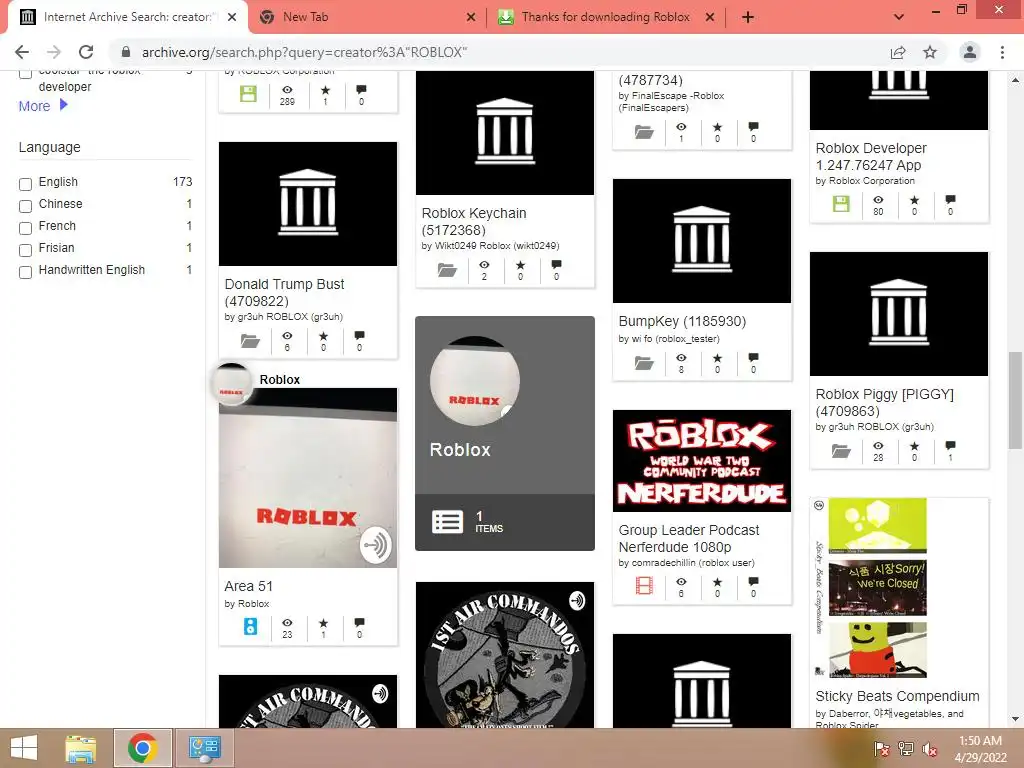Click the folder icon under BumpKey (1185930)
The image size is (1024, 768).
[644, 363]
